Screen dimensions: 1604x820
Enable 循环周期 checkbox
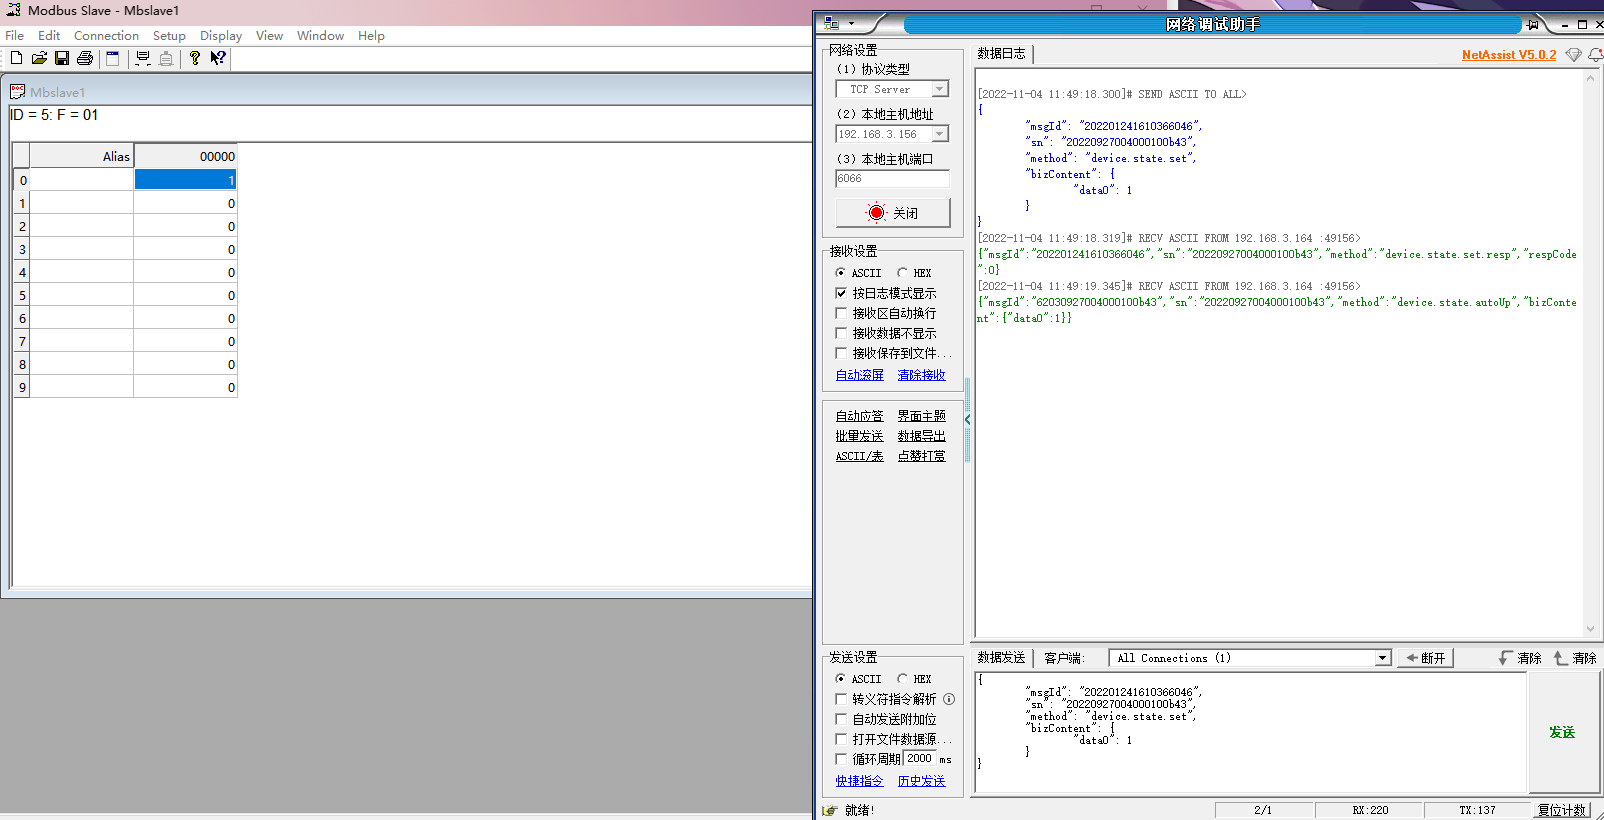tap(841, 759)
